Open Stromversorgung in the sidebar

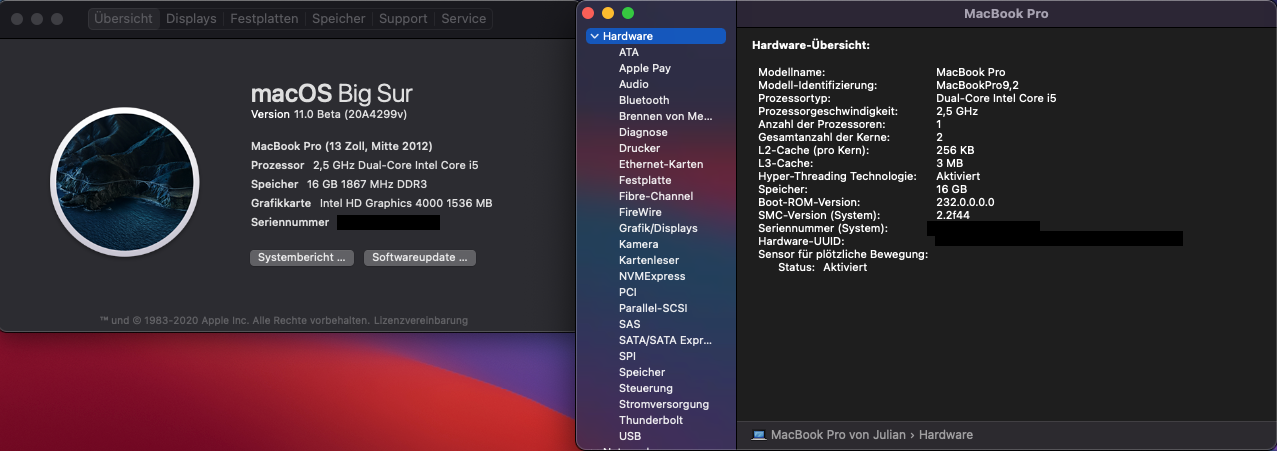point(664,404)
